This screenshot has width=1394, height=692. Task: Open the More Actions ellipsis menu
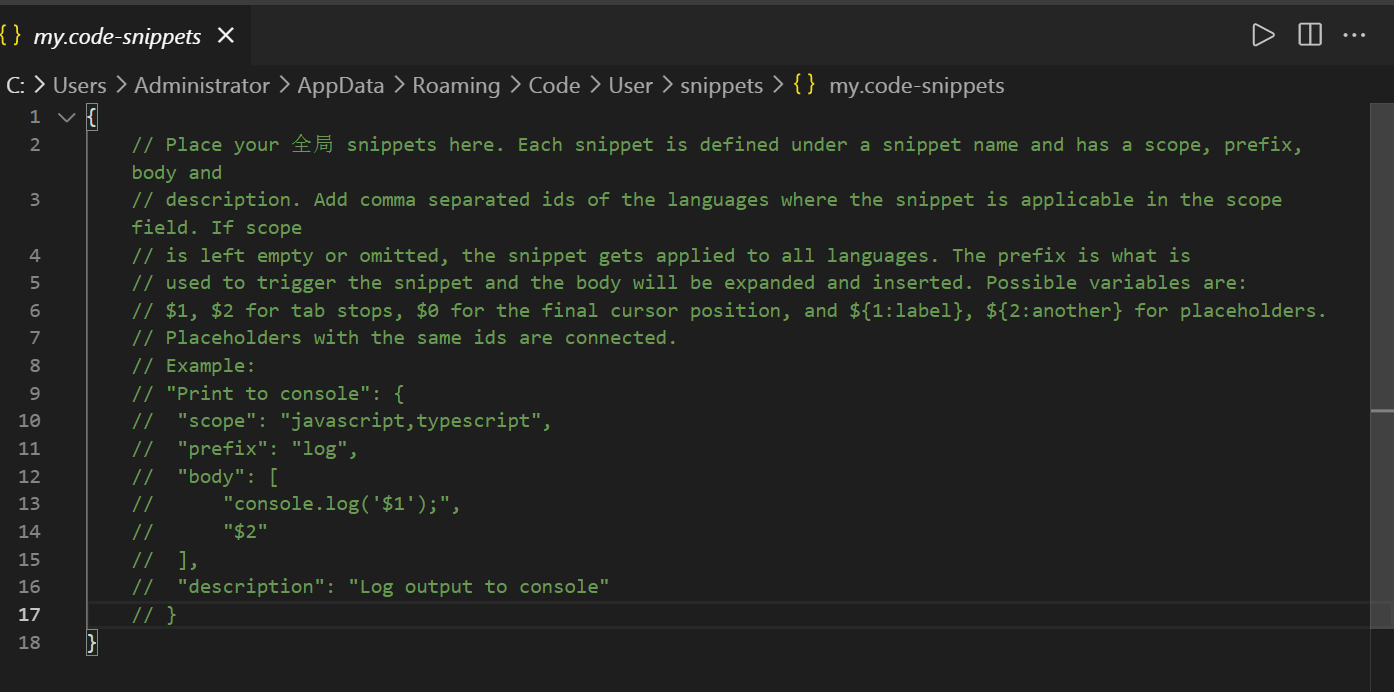coord(1354,35)
